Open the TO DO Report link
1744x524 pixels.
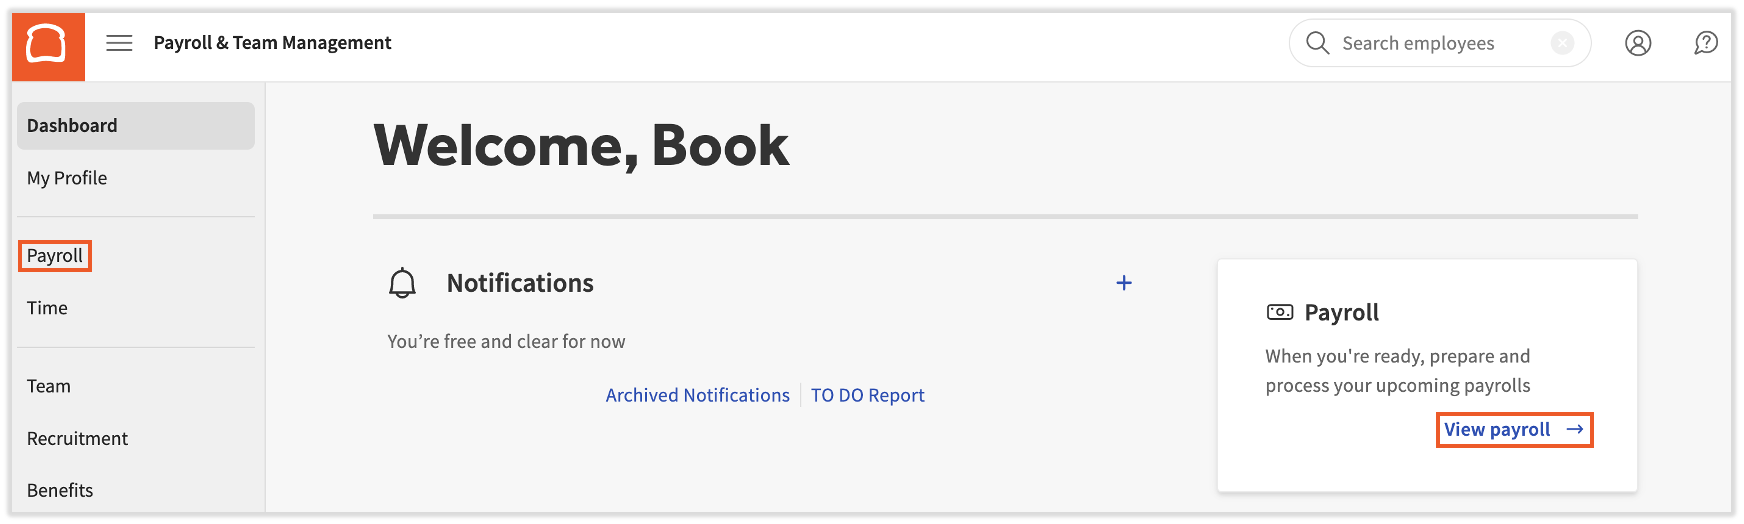point(867,395)
